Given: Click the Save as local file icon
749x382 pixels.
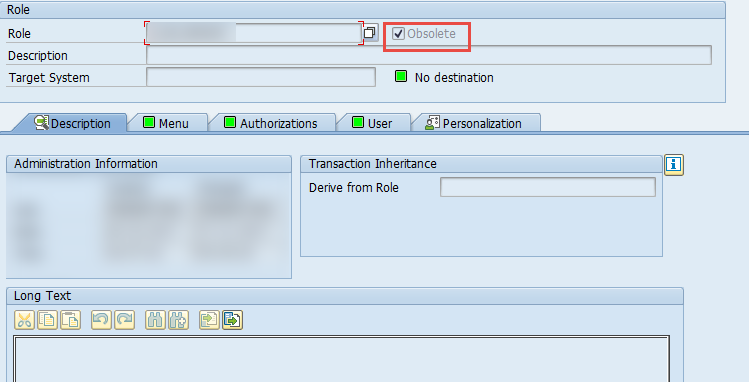Looking at the screenshot, I should [x=233, y=320].
